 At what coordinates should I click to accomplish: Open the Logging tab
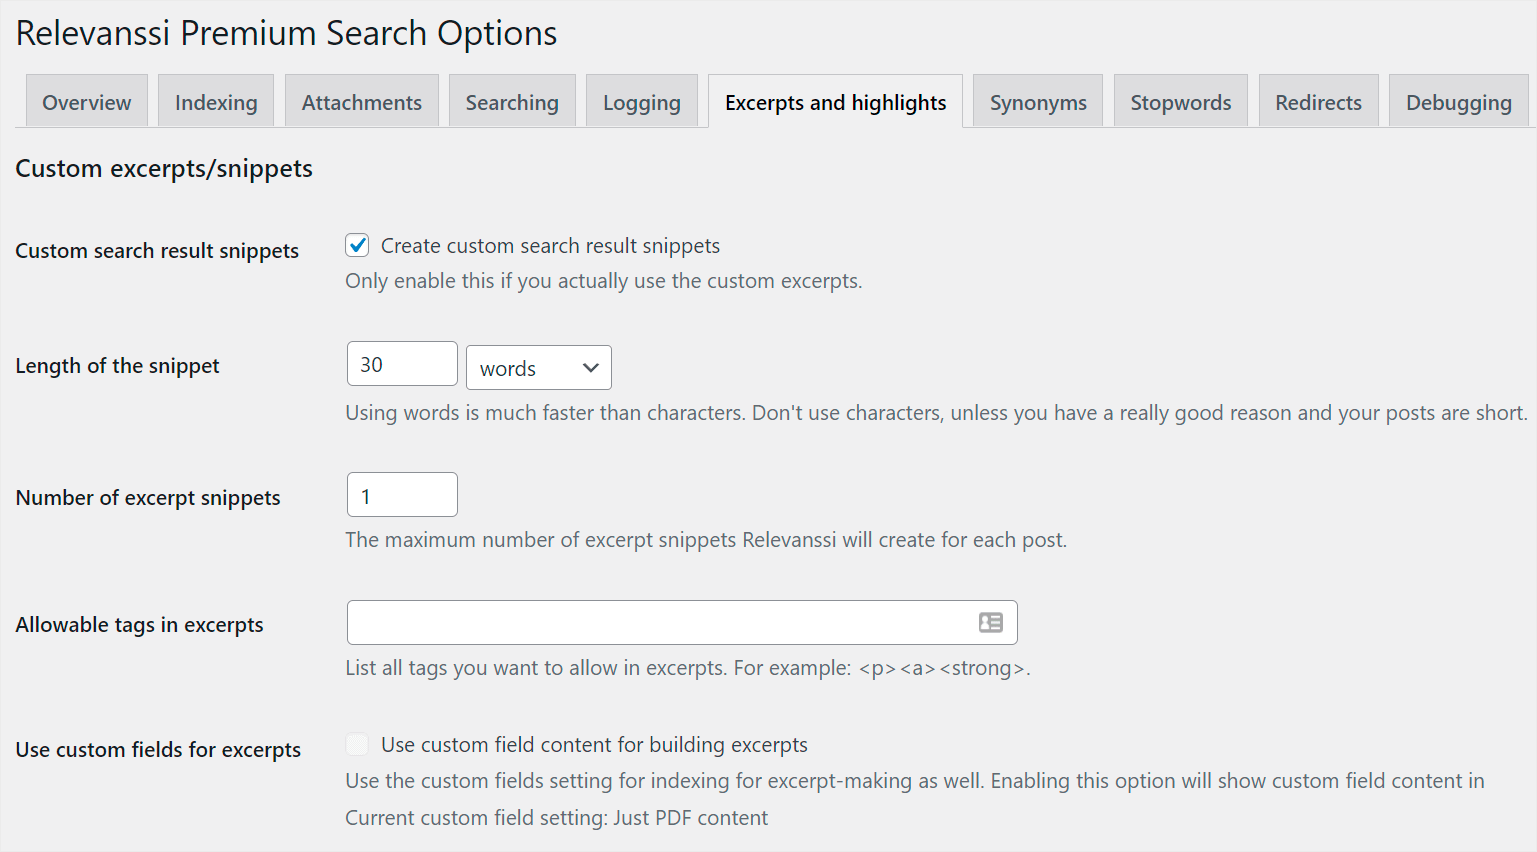(641, 102)
